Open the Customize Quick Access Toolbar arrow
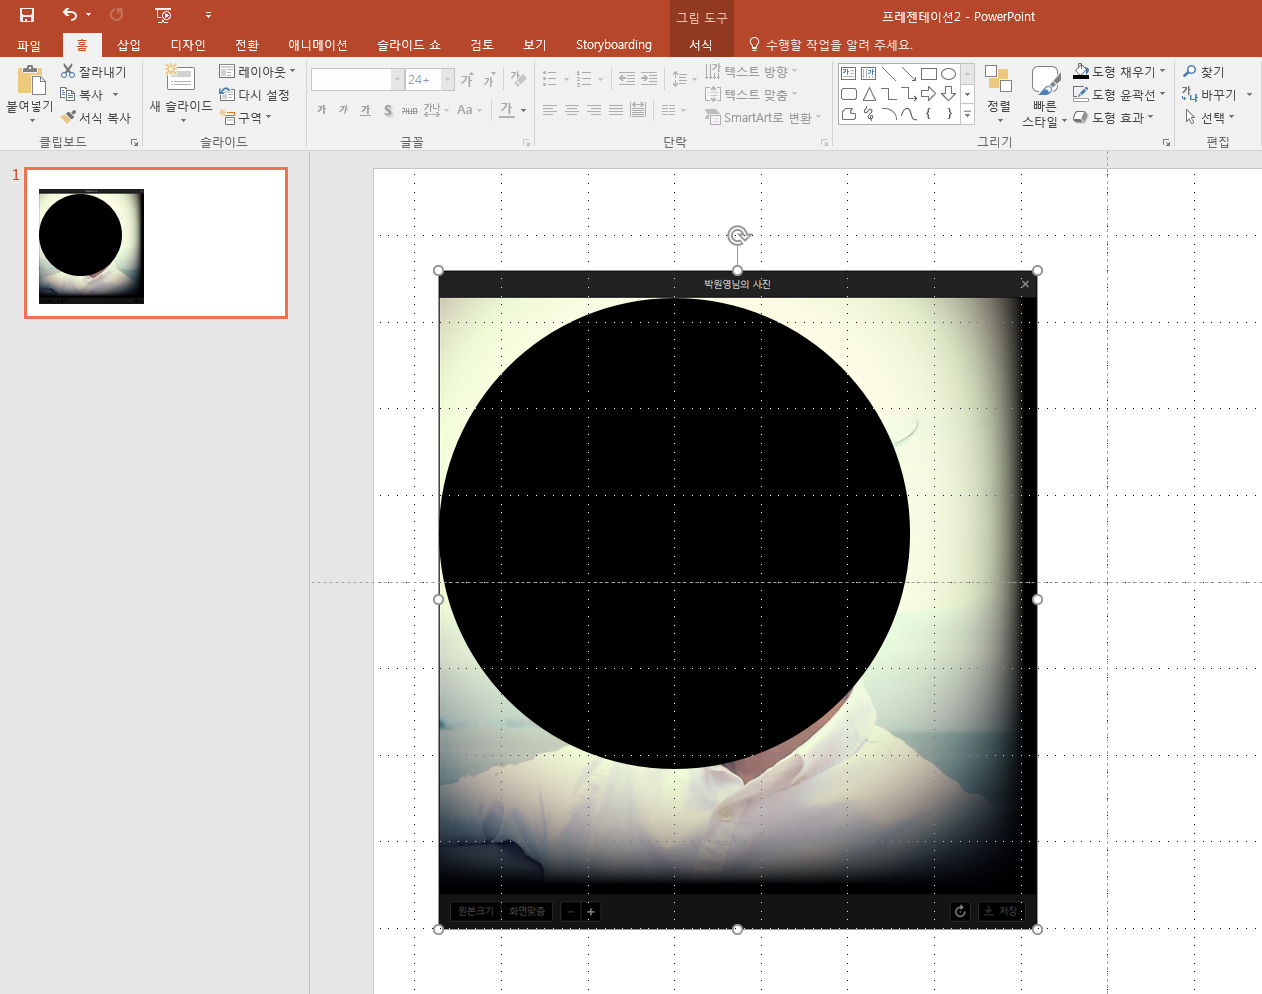 (208, 15)
